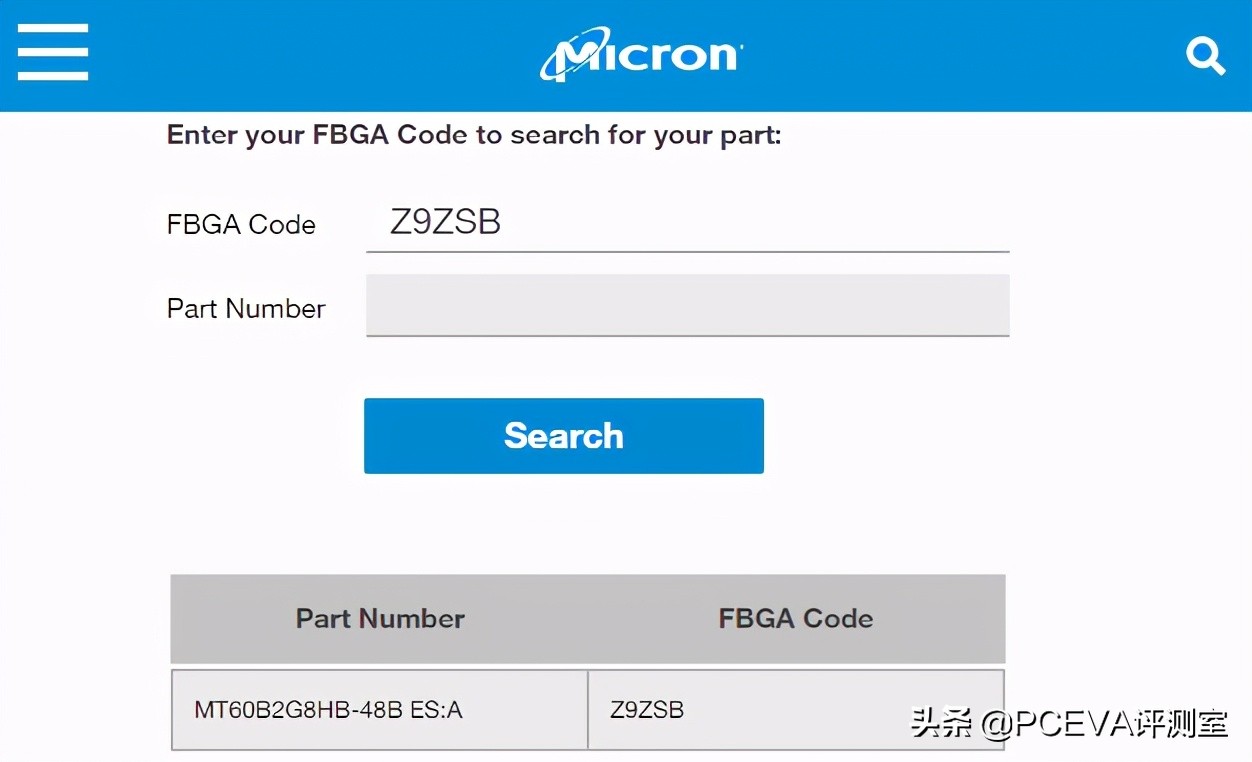Open the hamburger navigation menu
1252x762 pixels.
point(53,52)
